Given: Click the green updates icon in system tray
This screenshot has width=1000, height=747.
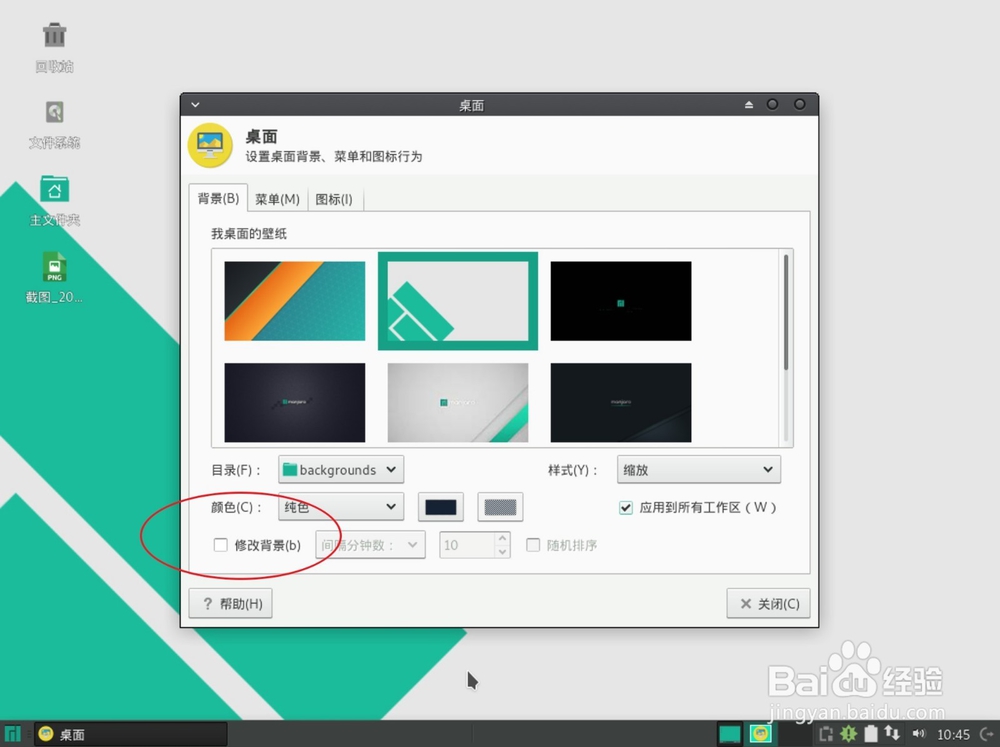Looking at the screenshot, I should [848, 733].
